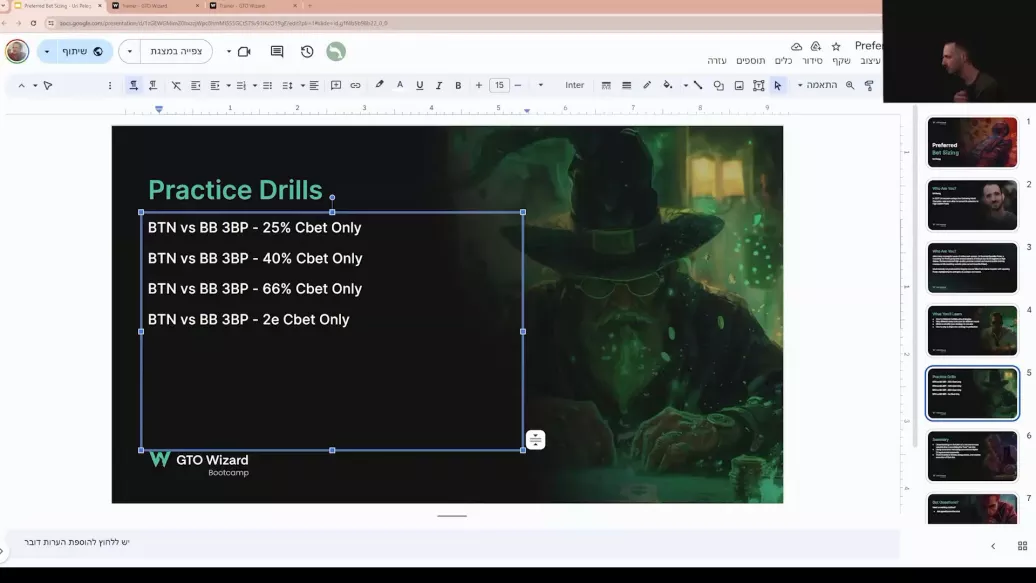Clear text formatting
The image size is (1036, 583).
(176, 85)
